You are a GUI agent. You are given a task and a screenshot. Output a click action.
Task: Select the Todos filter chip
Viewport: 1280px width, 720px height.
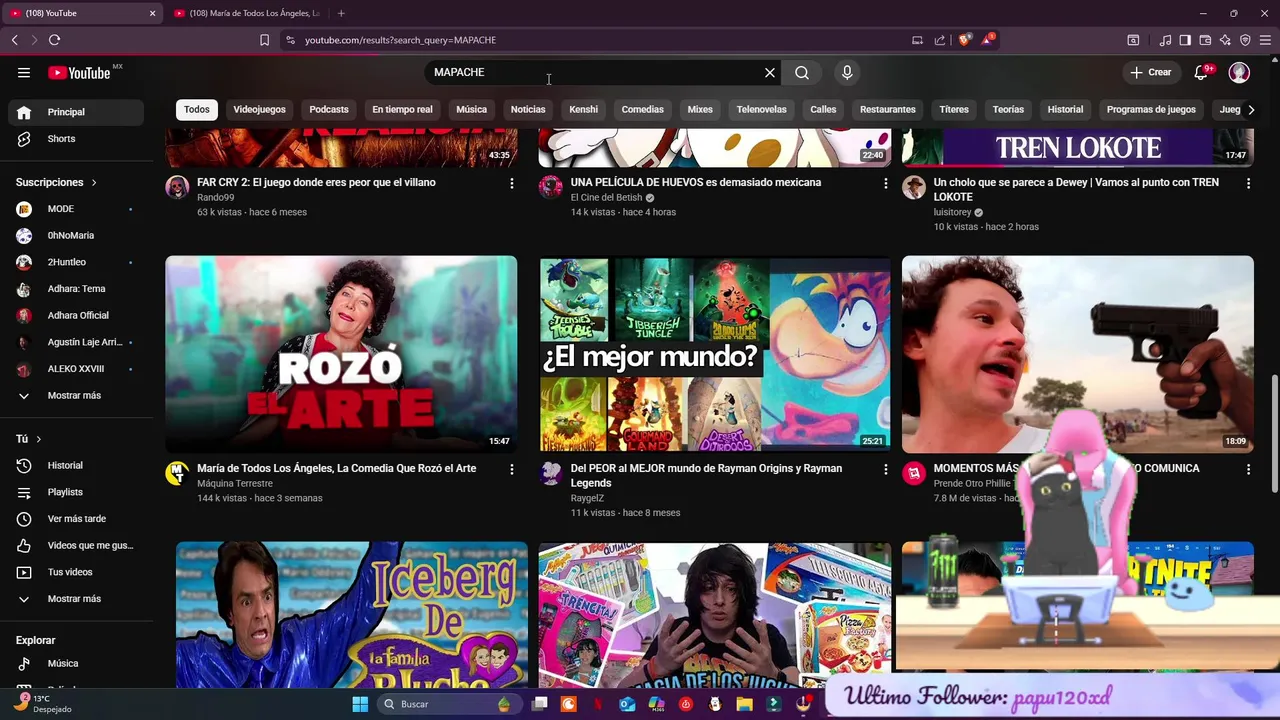[197, 109]
